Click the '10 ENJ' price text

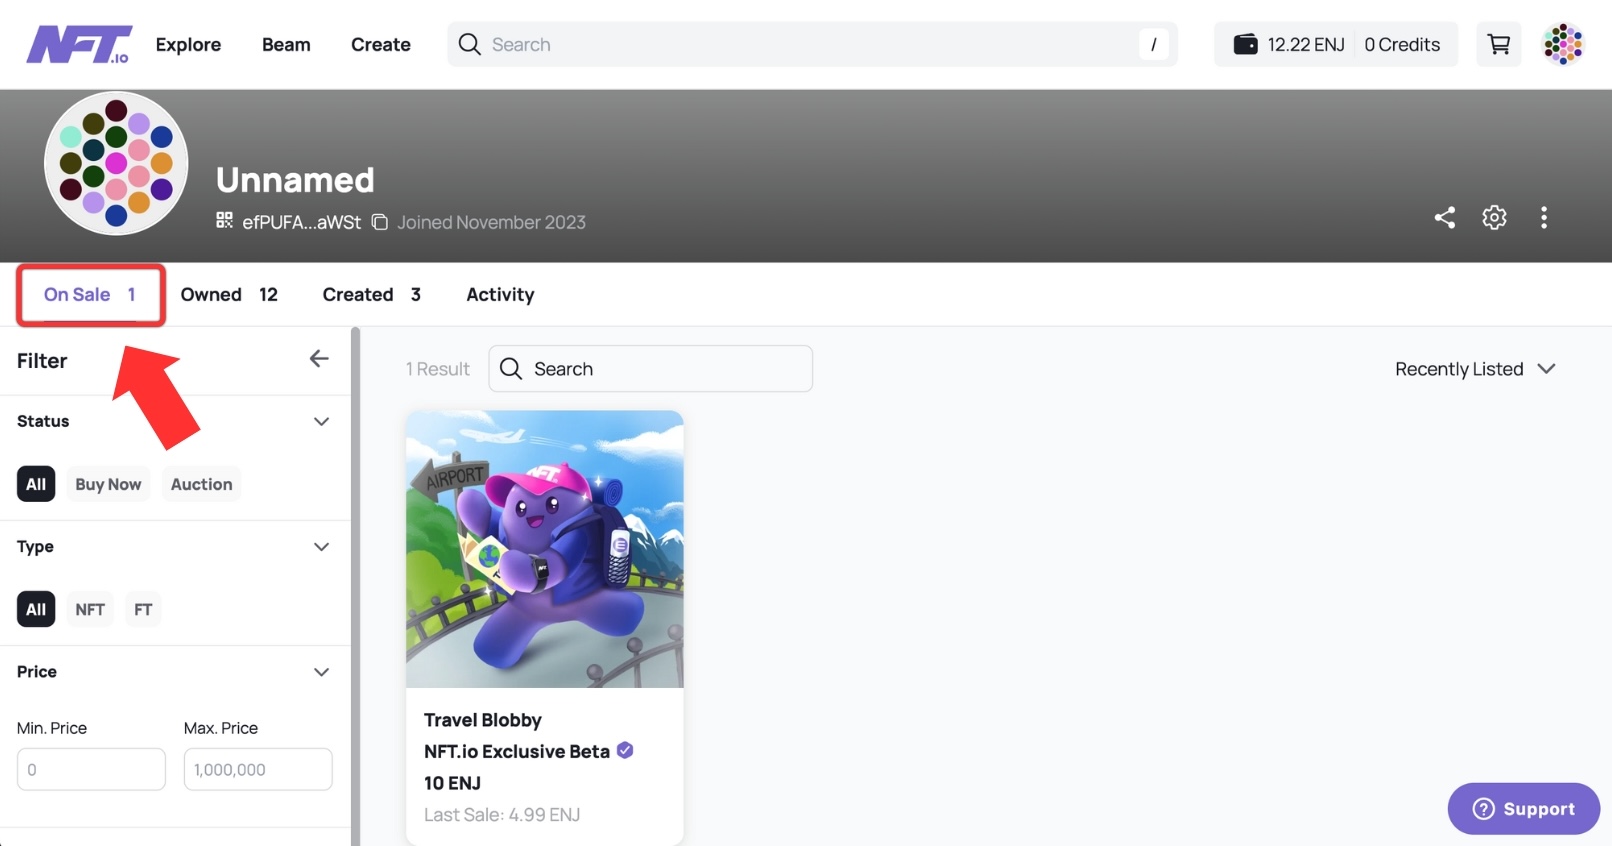click(x=452, y=783)
